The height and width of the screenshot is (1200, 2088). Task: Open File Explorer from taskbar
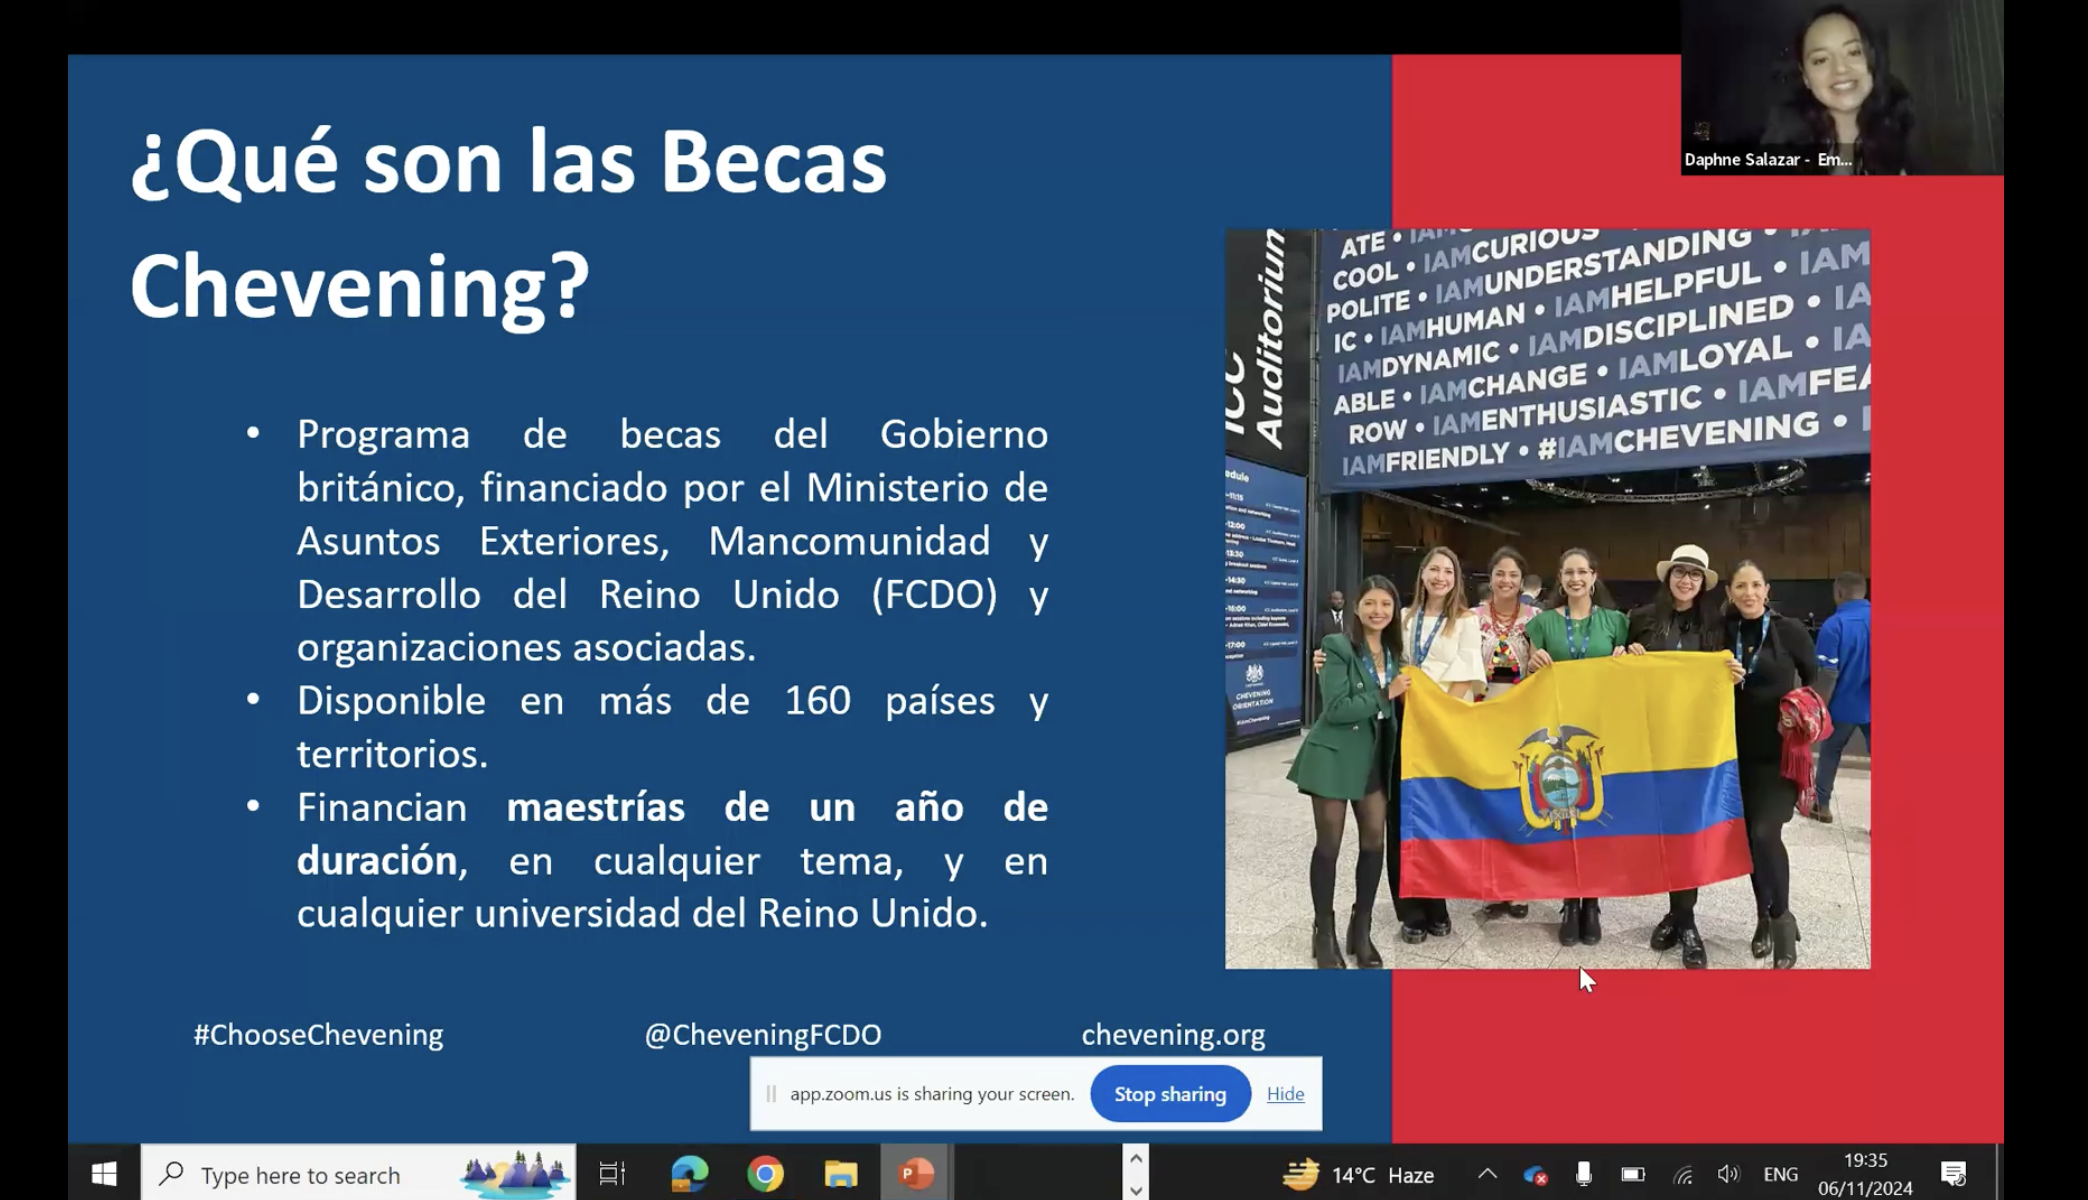tap(840, 1174)
